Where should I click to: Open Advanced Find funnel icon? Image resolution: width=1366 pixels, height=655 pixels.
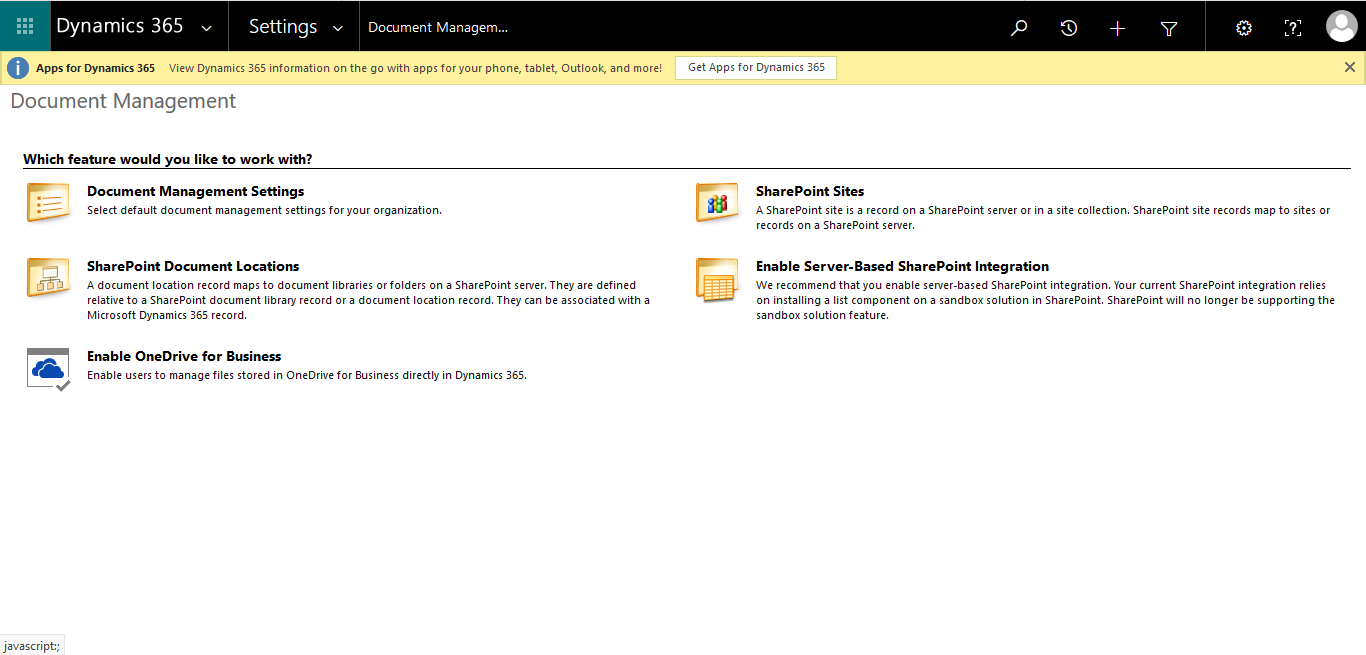point(1168,28)
